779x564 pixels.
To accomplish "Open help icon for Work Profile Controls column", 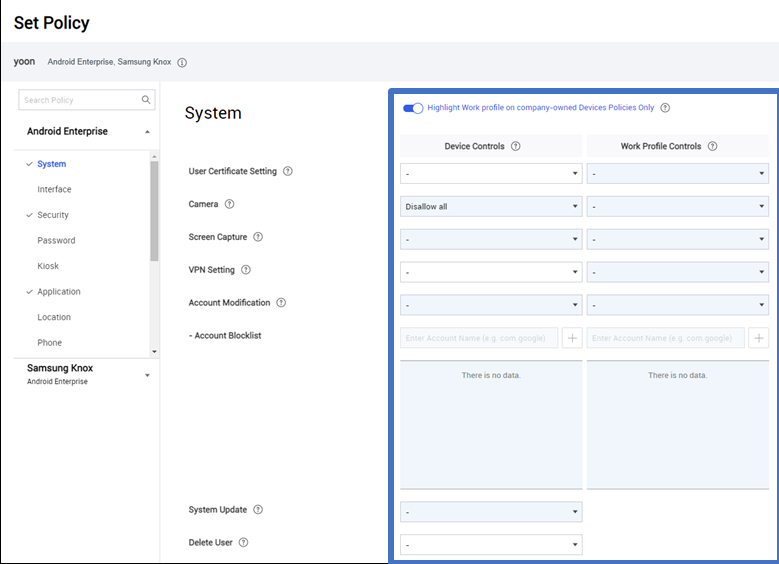I will coord(712,146).
